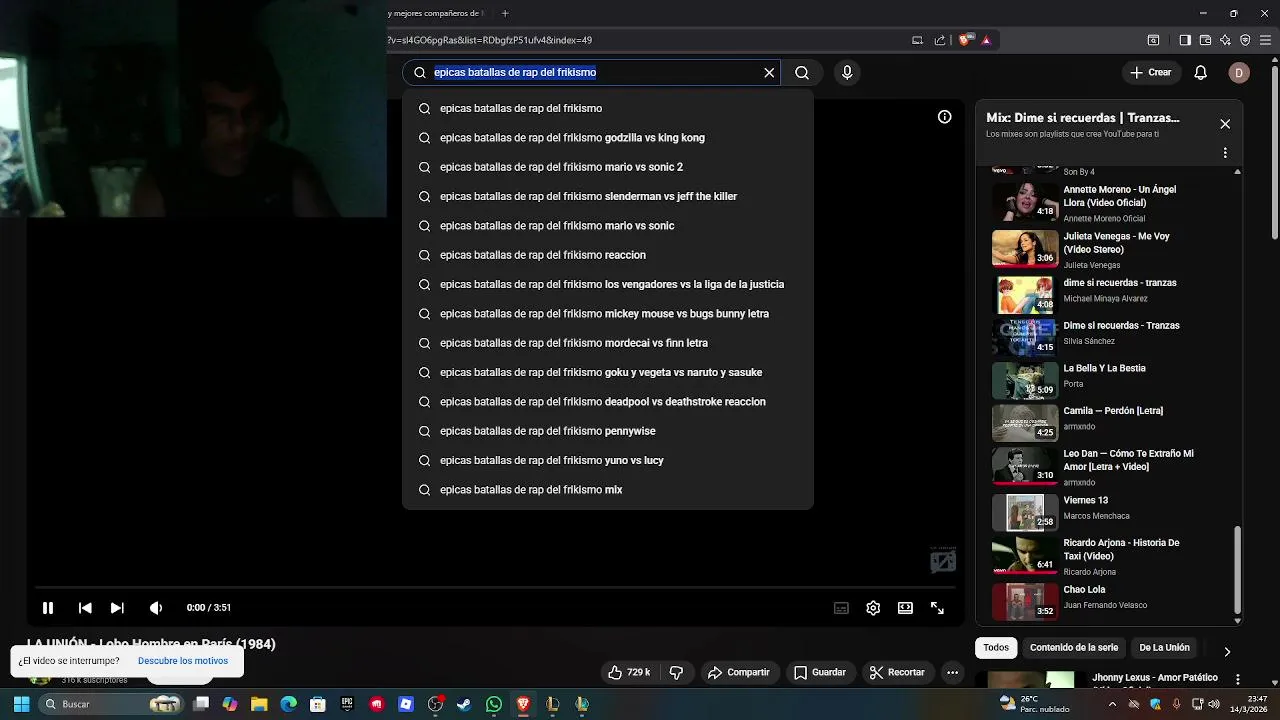Open options for 'Jhonny Lexus - Amor Patético'

pyautogui.click(x=1238, y=679)
